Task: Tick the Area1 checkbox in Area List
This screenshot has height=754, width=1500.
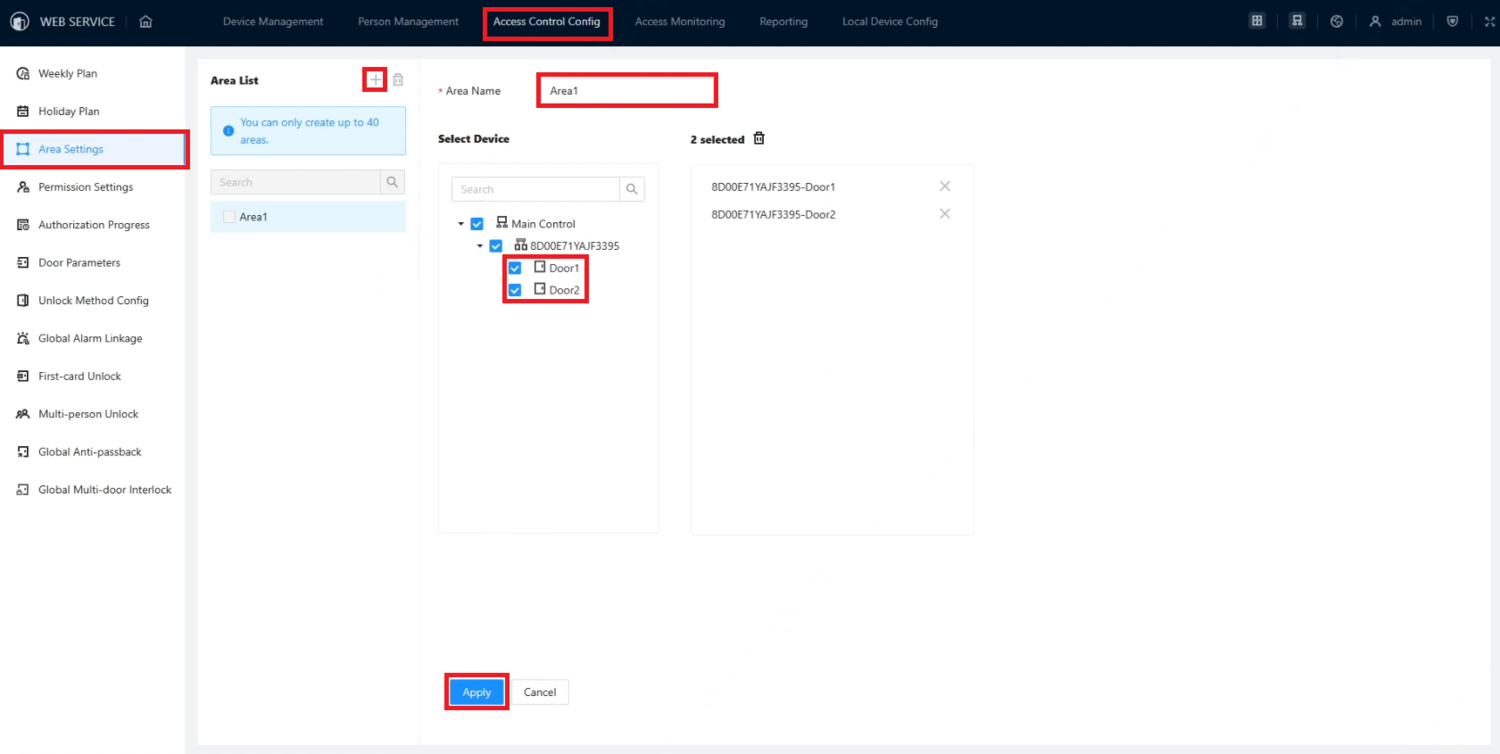Action: point(229,217)
